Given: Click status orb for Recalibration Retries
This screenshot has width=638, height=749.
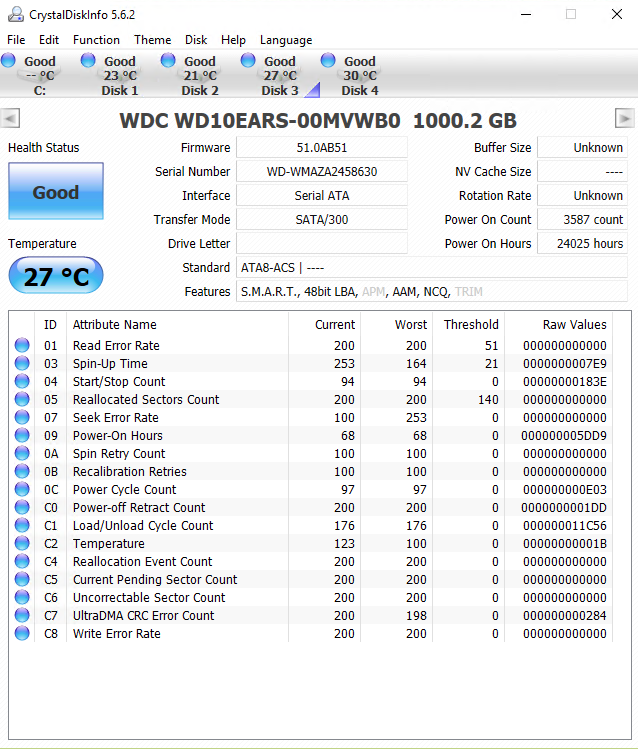Looking at the screenshot, I should tap(22, 471).
